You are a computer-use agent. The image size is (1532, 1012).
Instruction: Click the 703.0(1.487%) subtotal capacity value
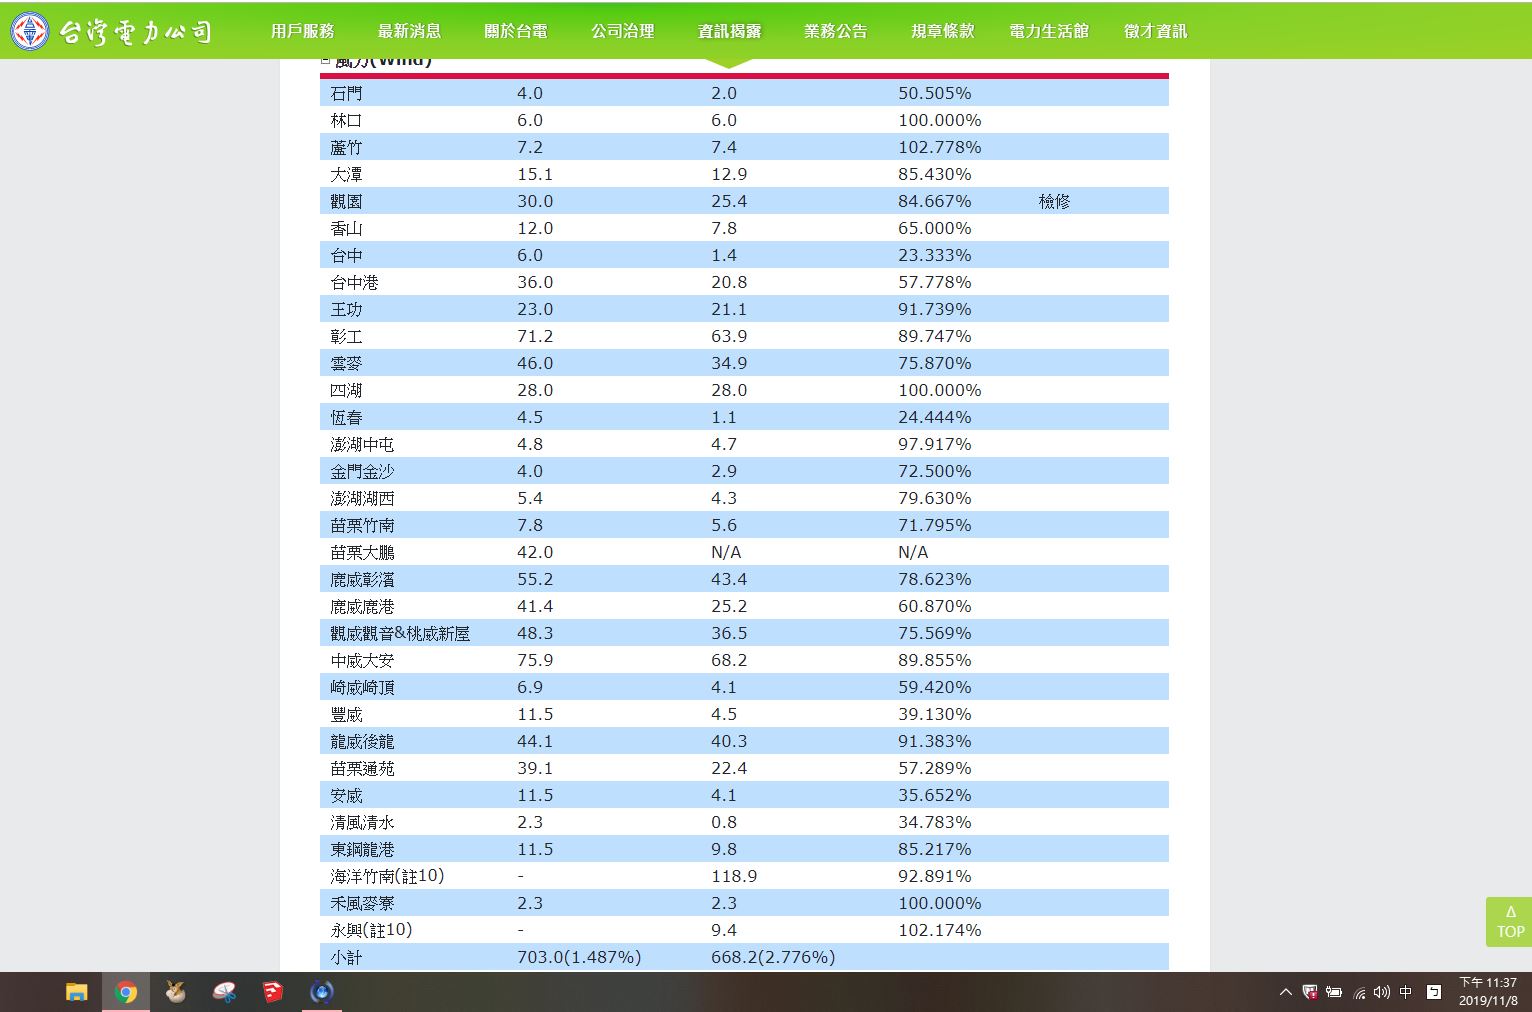click(x=579, y=957)
